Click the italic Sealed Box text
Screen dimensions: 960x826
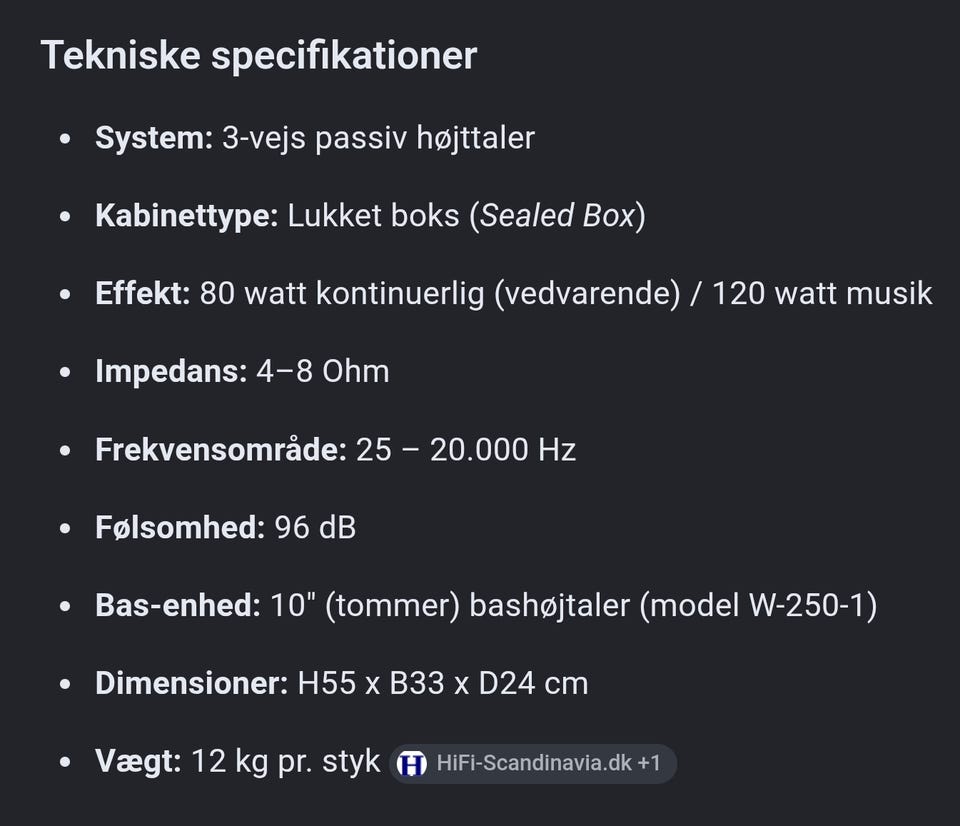pyautogui.click(x=557, y=216)
